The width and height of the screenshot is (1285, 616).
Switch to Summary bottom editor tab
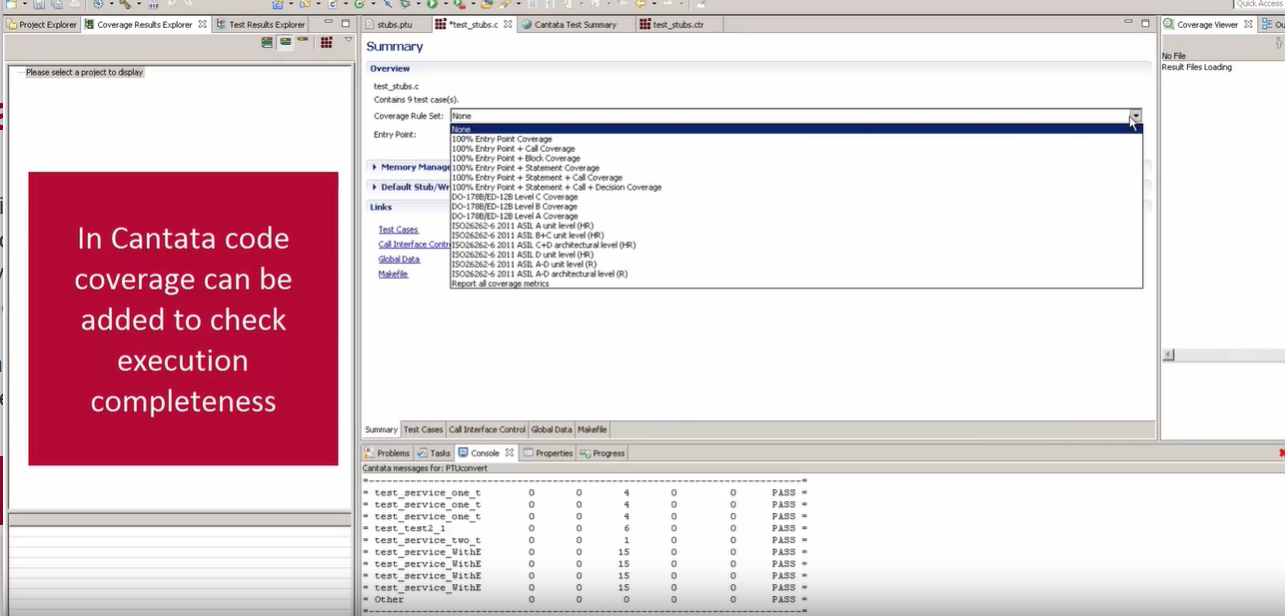click(x=381, y=430)
